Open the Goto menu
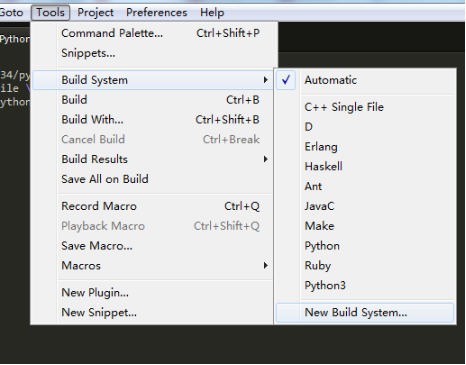466x365 pixels. coord(12,13)
